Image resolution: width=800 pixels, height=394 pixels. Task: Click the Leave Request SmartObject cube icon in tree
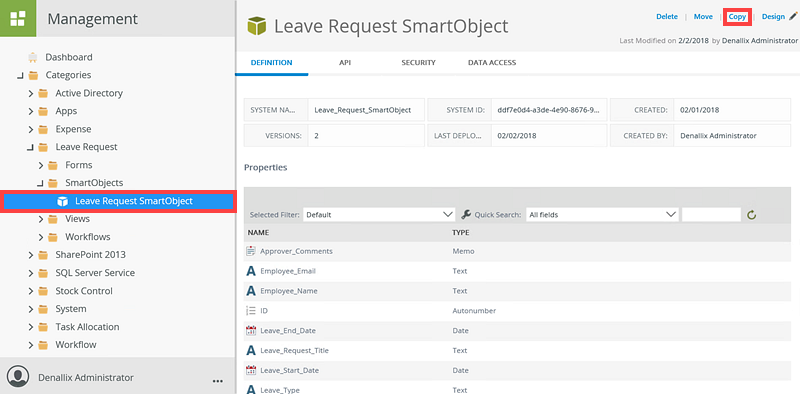62,201
